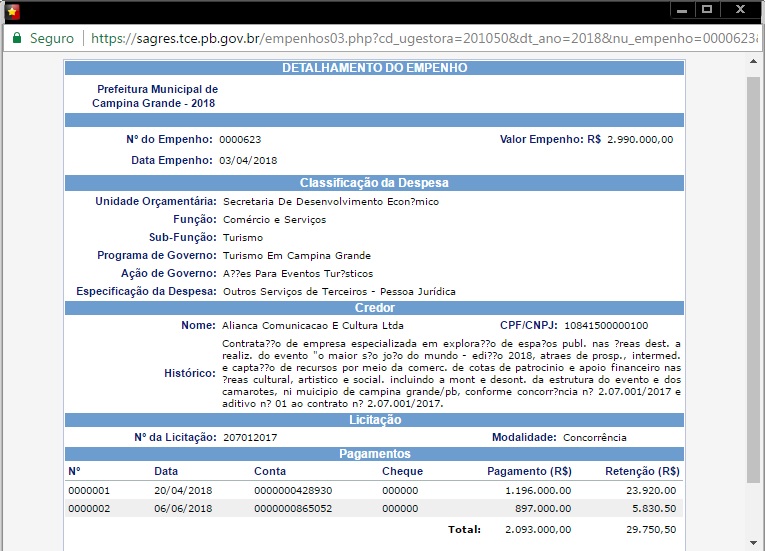Viewport: 765px width, 551px height.
Task: Click the 'Turismo' sub-função value
Action: [x=243, y=238]
